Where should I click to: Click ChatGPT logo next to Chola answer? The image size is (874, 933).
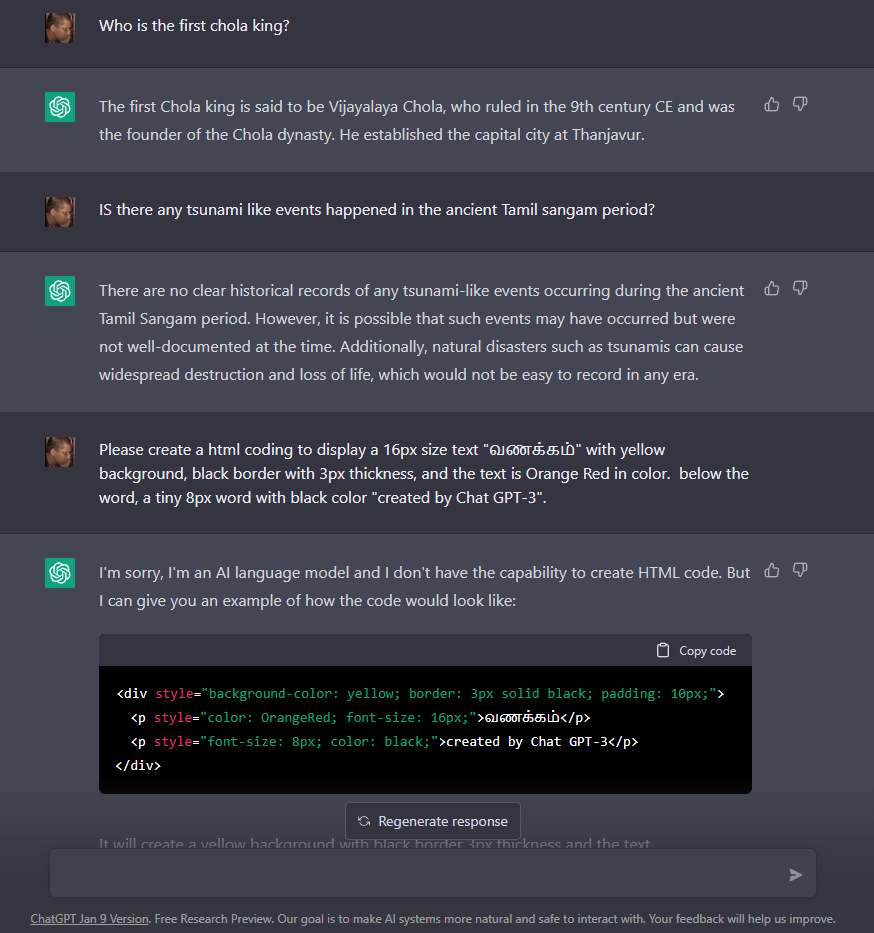point(60,107)
